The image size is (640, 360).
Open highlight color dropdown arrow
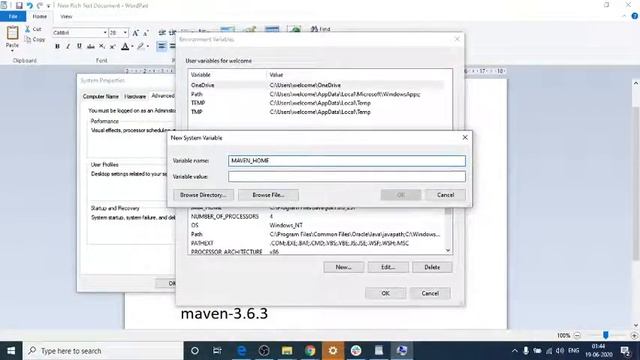[x=147, y=47]
